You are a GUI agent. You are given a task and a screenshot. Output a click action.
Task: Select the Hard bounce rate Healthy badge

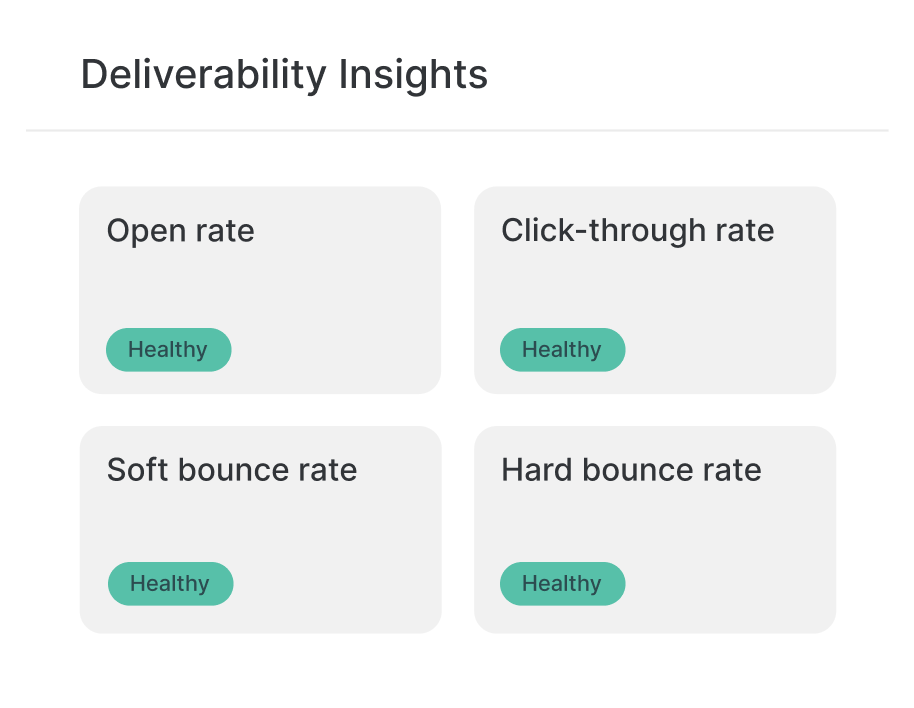562,584
